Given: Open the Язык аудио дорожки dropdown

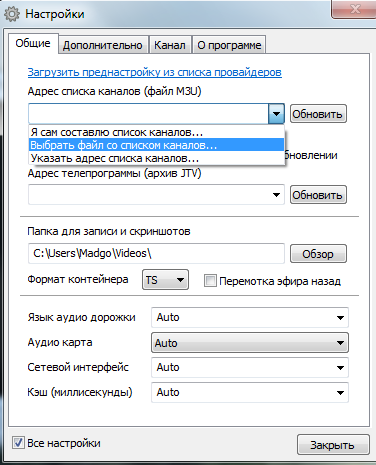Looking at the screenshot, I should click(x=250, y=317).
